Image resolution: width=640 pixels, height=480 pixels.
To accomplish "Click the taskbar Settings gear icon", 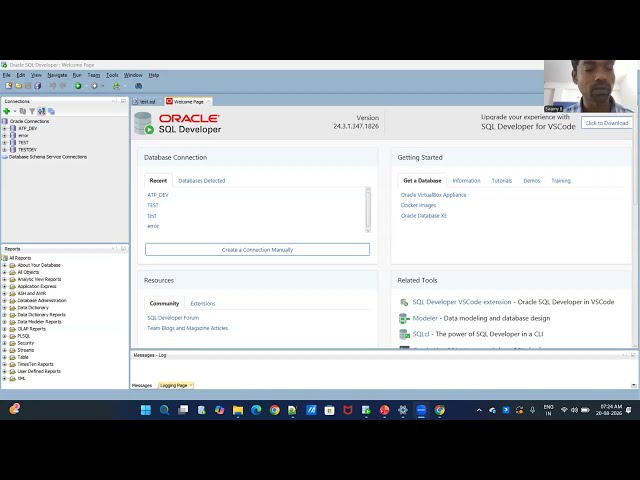I will click(403, 410).
